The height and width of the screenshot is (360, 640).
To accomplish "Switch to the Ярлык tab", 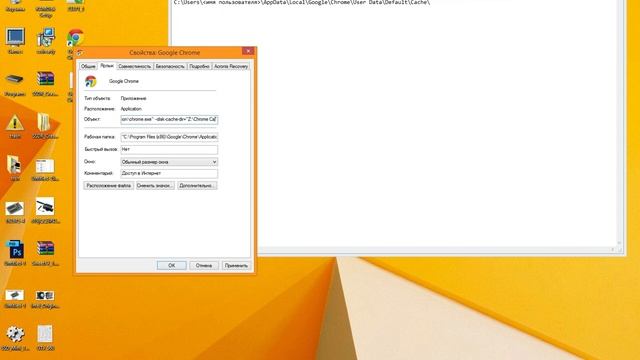I will [x=107, y=65].
